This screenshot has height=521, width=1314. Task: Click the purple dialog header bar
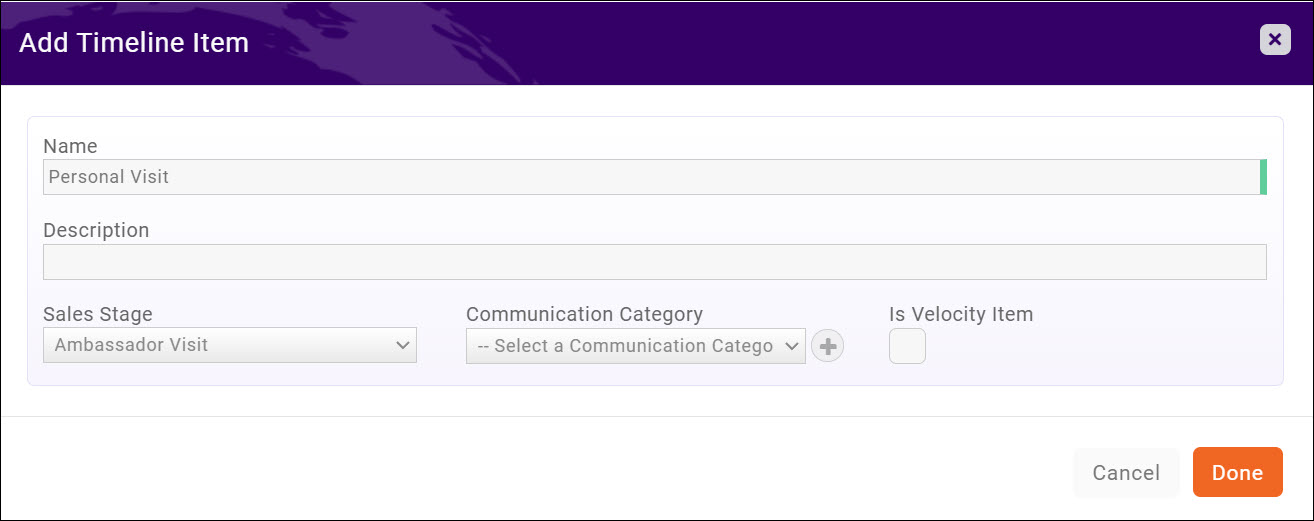tap(700, 43)
